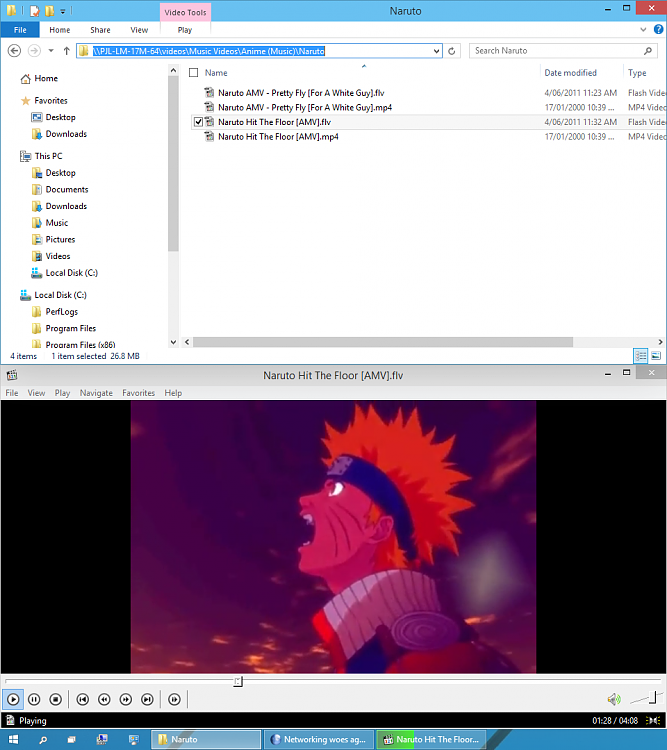This screenshot has width=667, height=750.
Task: Sort by Date modified column
Action: [x=570, y=73]
